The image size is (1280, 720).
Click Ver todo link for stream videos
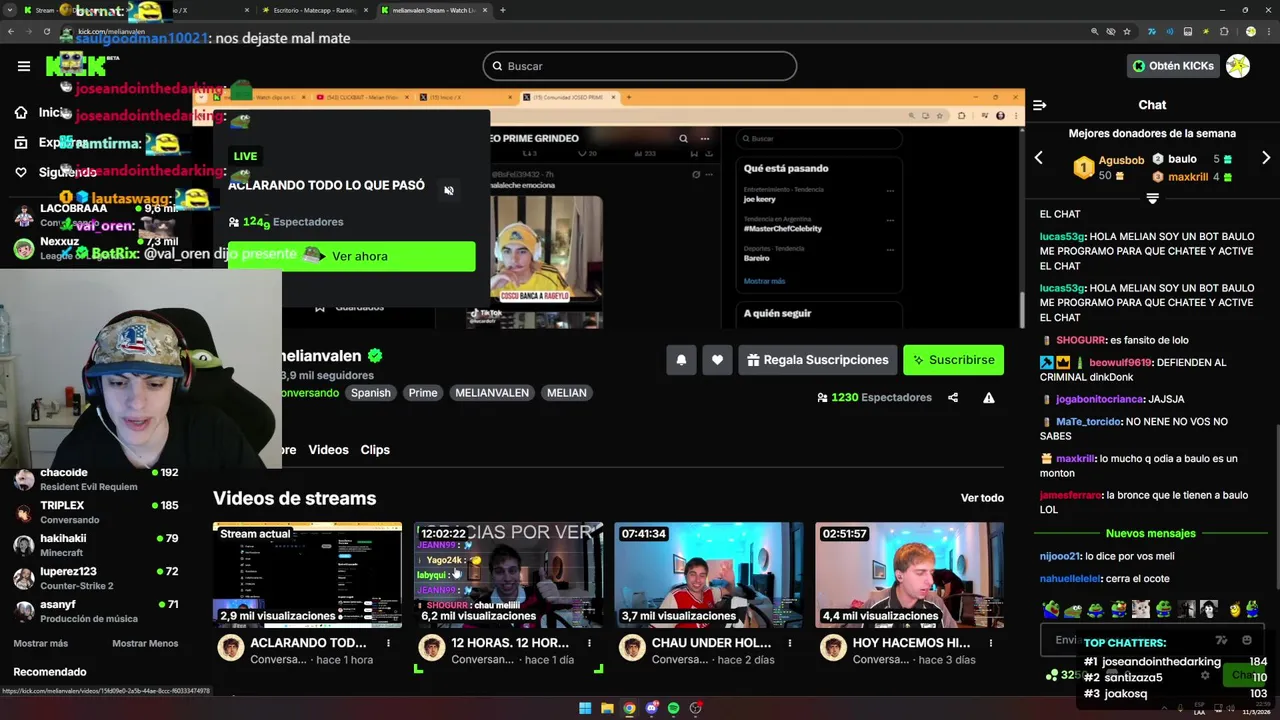click(x=982, y=498)
